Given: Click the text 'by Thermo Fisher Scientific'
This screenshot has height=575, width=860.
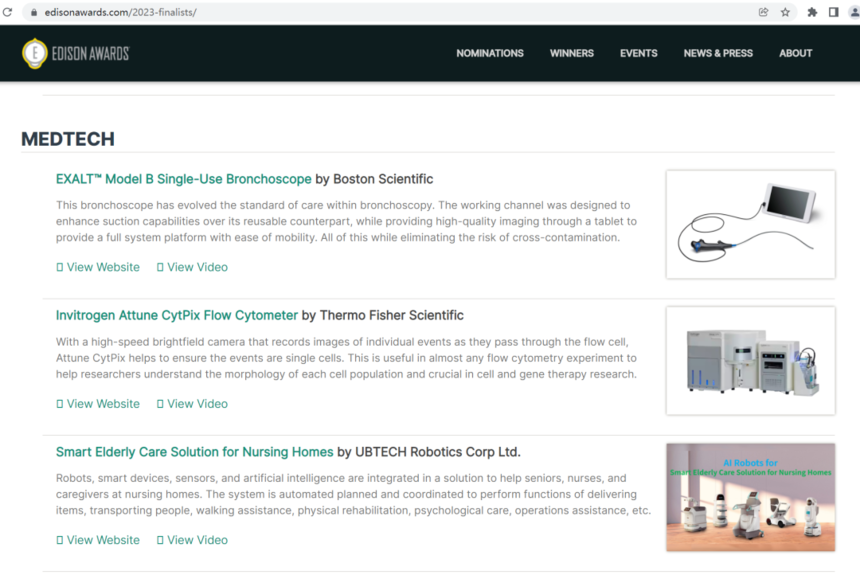Looking at the screenshot, I should (x=383, y=315).
